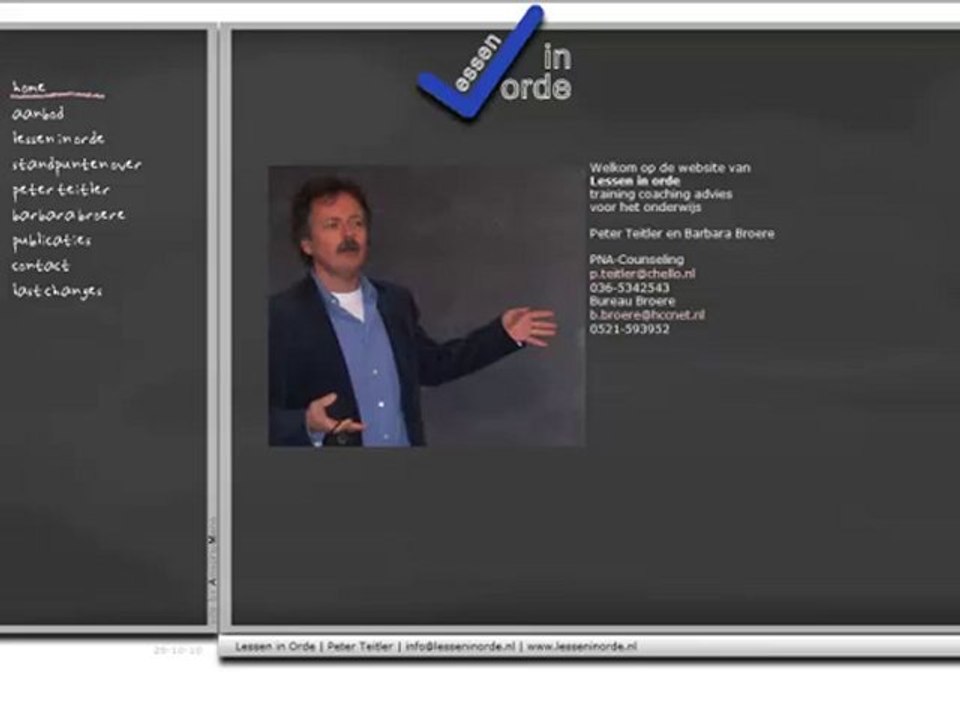Open the aanbod menu item
Viewport: 960px width, 720px height.
coord(38,114)
